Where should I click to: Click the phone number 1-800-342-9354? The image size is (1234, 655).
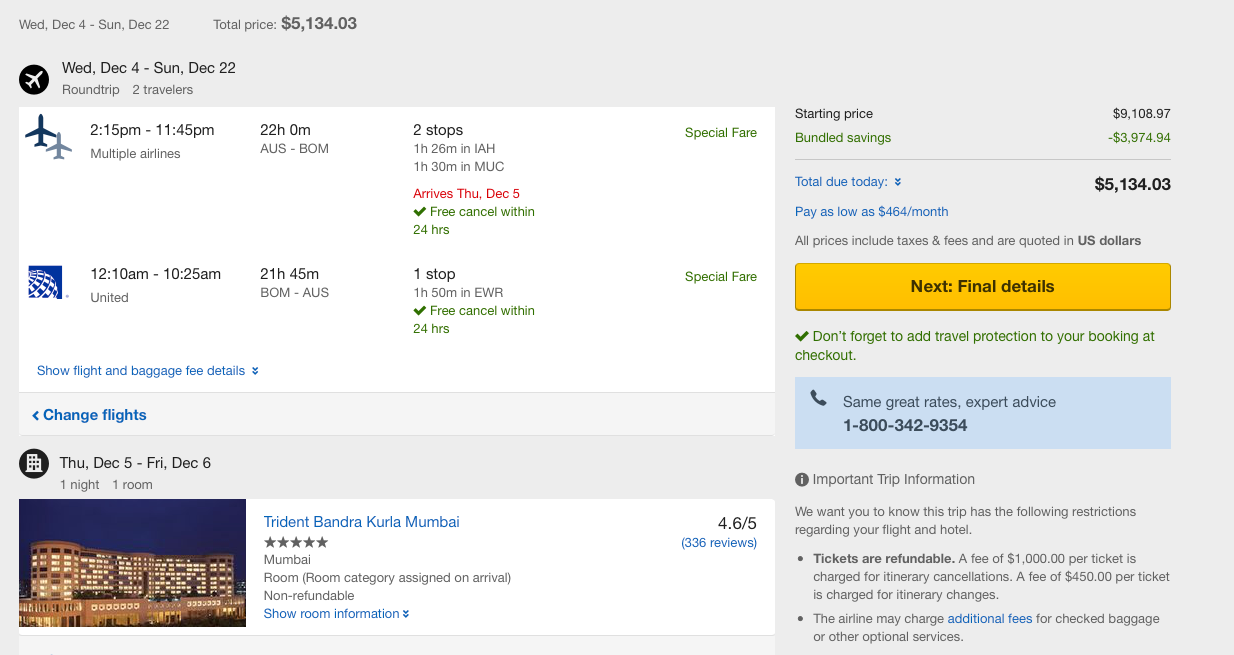(905, 426)
